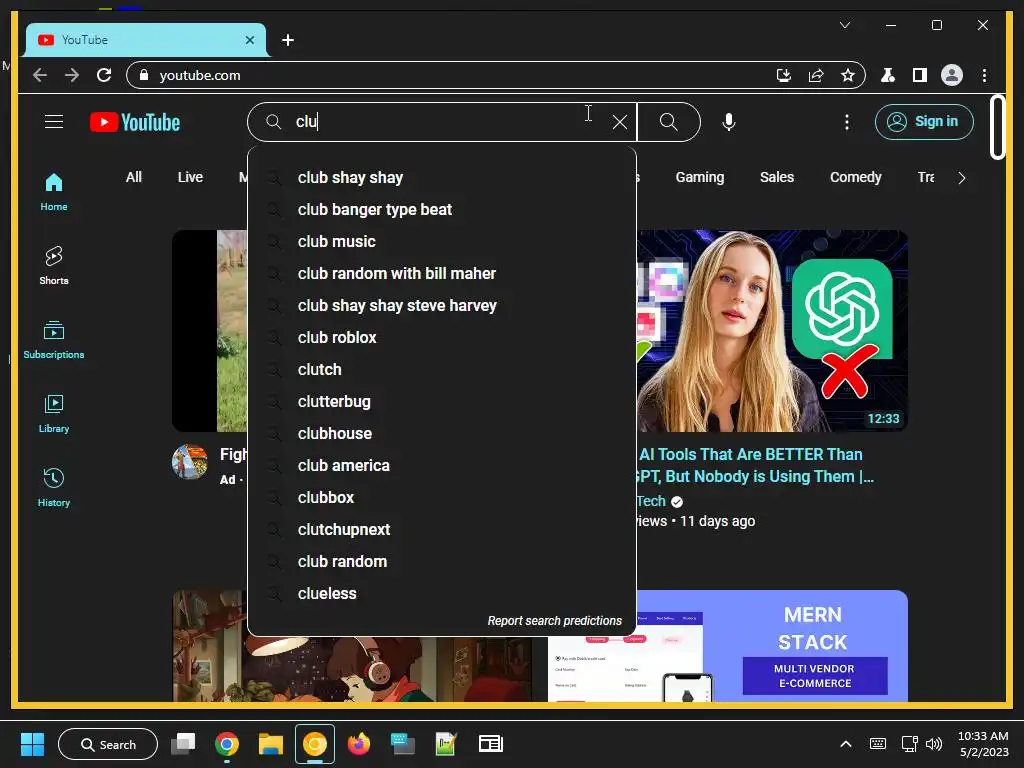Start voice search with microphone icon
Screen dimensions: 1024x768
pyautogui.click(x=729, y=122)
